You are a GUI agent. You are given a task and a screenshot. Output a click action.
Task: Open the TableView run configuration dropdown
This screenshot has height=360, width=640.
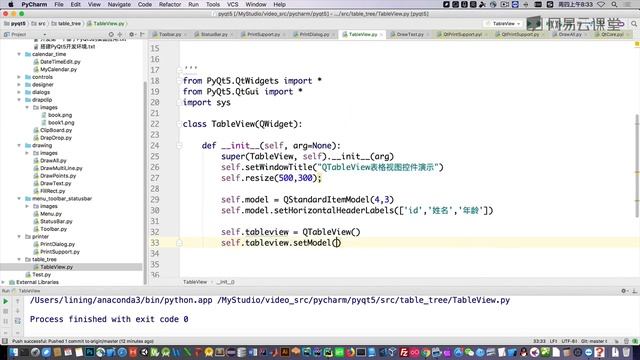[x=503, y=24]
